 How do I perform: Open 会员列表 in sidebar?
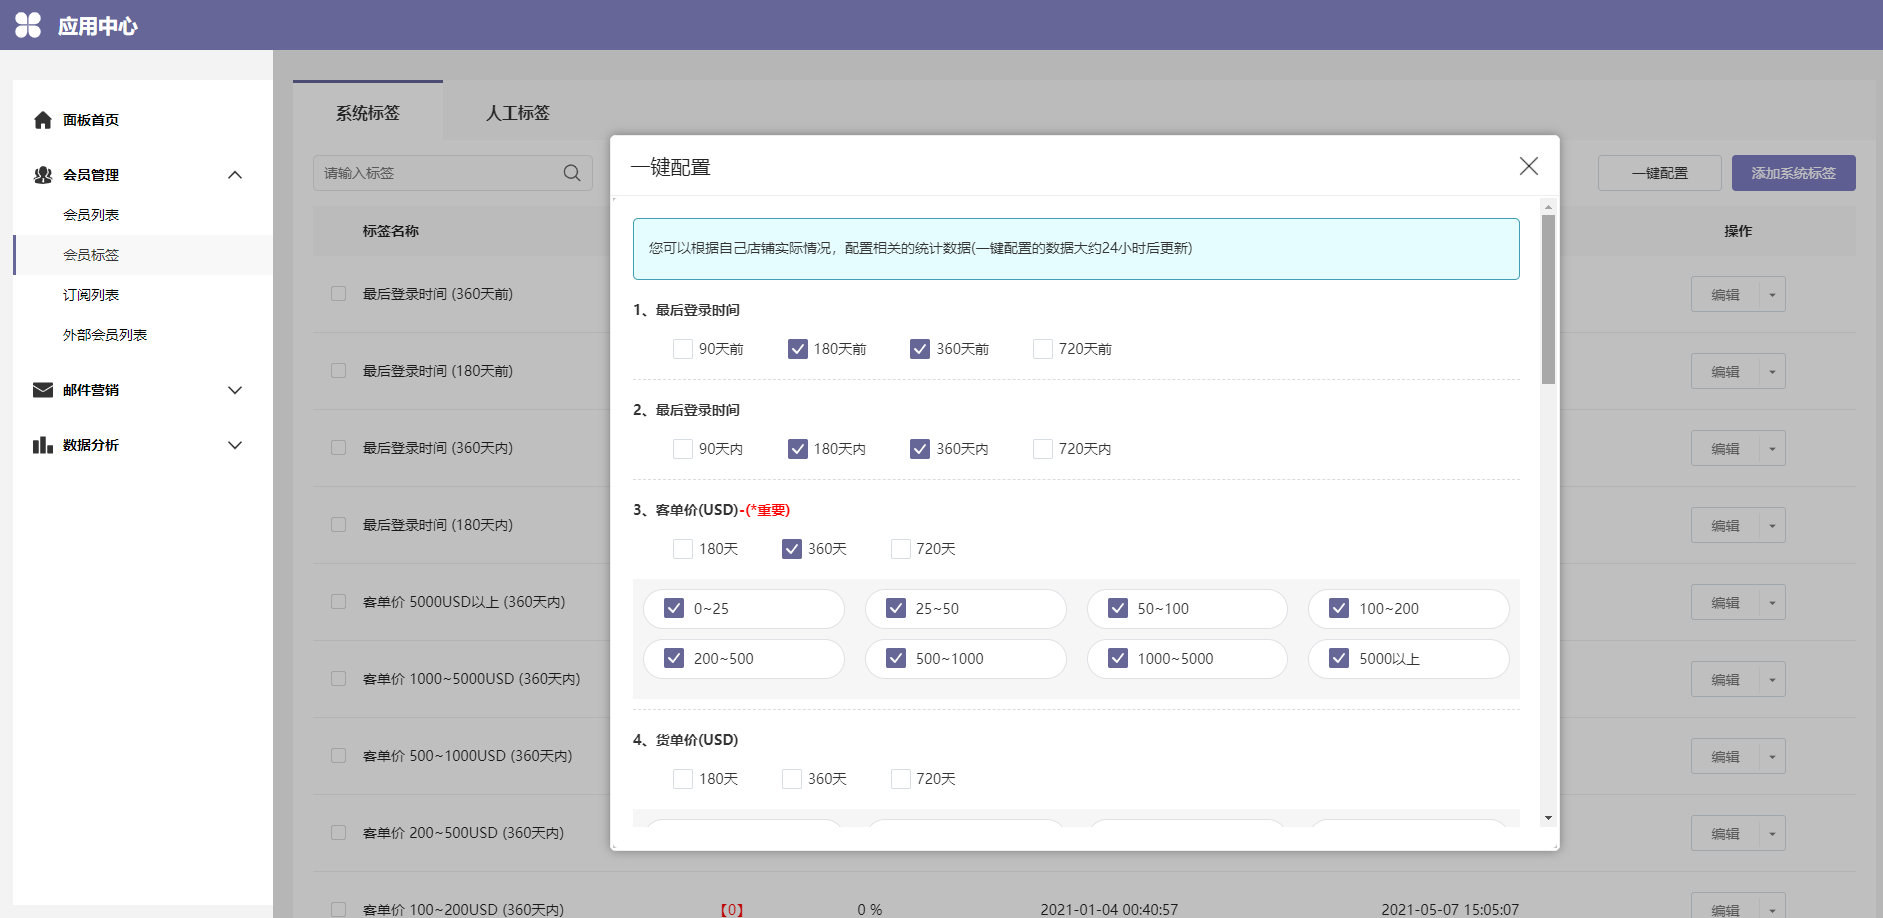91,215
